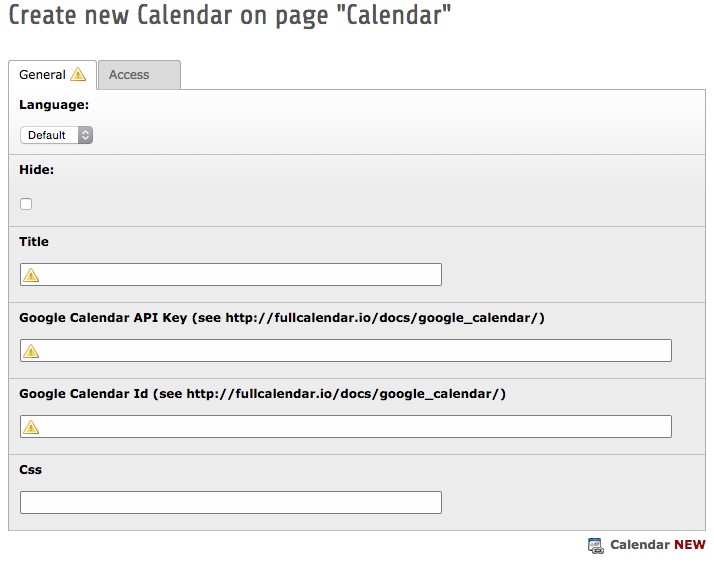The image size is (714, 562).
Task: Switch to the Access tab
Action: tap(139, 75)
